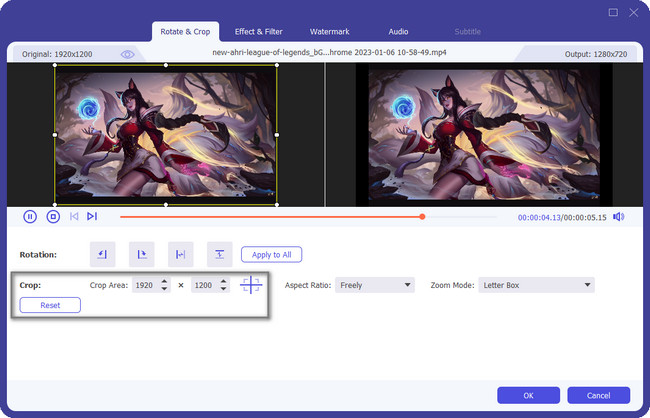
Task: Cancel the editing dialog
Action: pos(599,396)
